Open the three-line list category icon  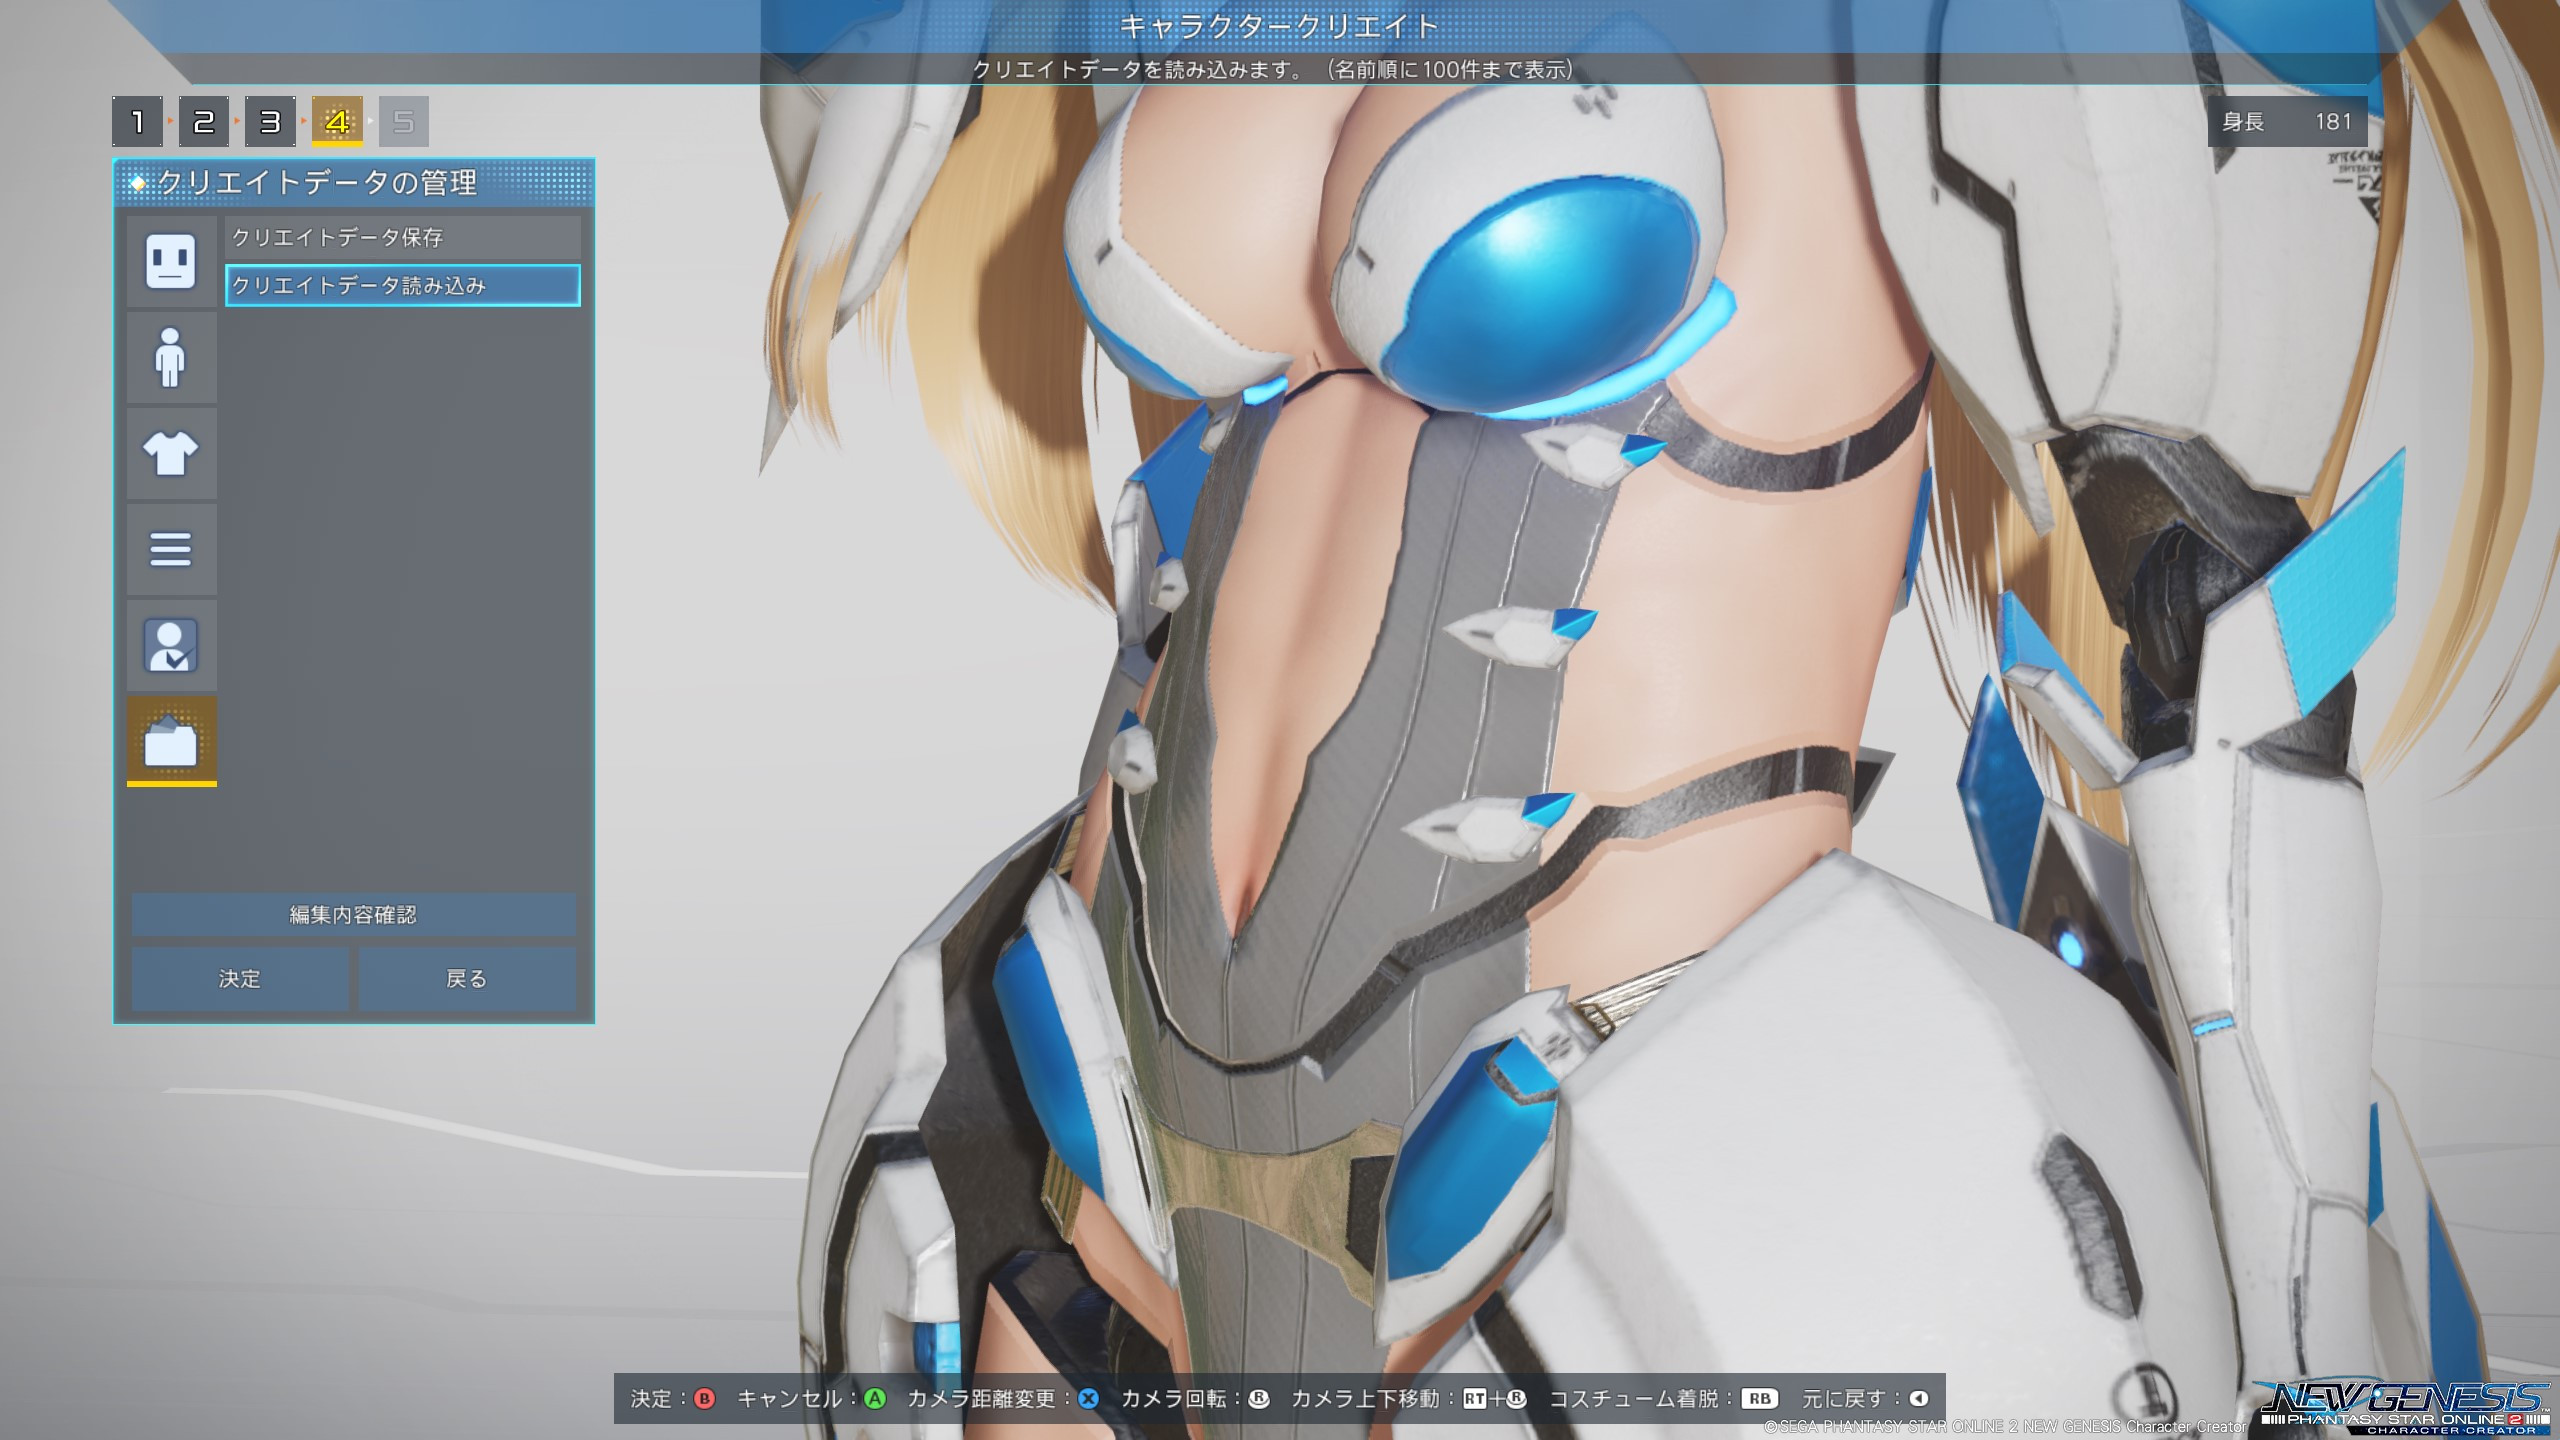tap(171, 549)
